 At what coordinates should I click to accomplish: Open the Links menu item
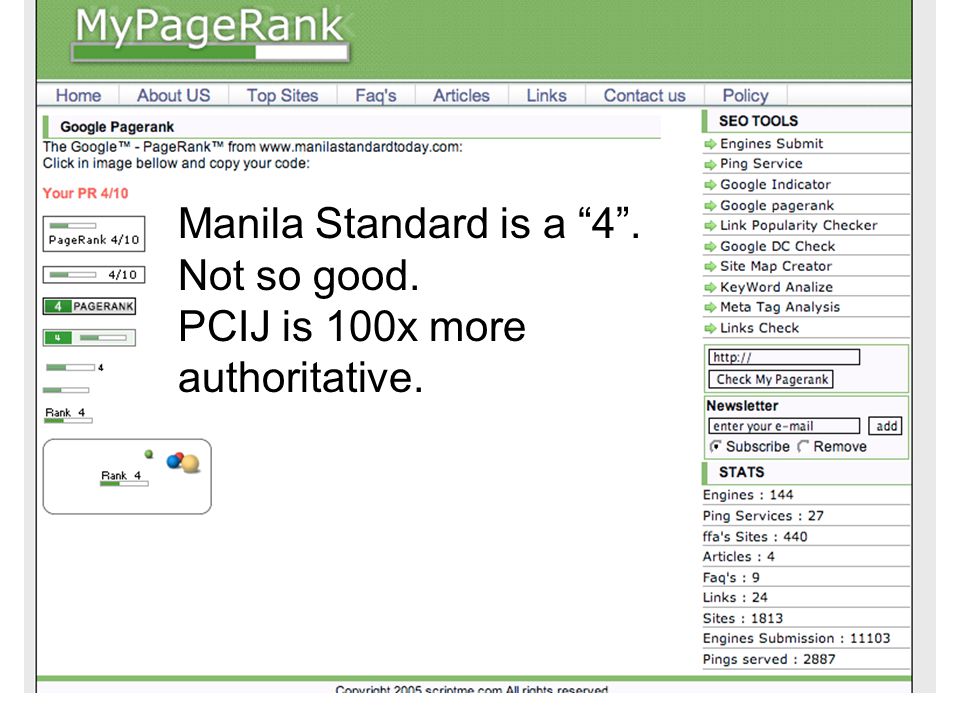547,96
